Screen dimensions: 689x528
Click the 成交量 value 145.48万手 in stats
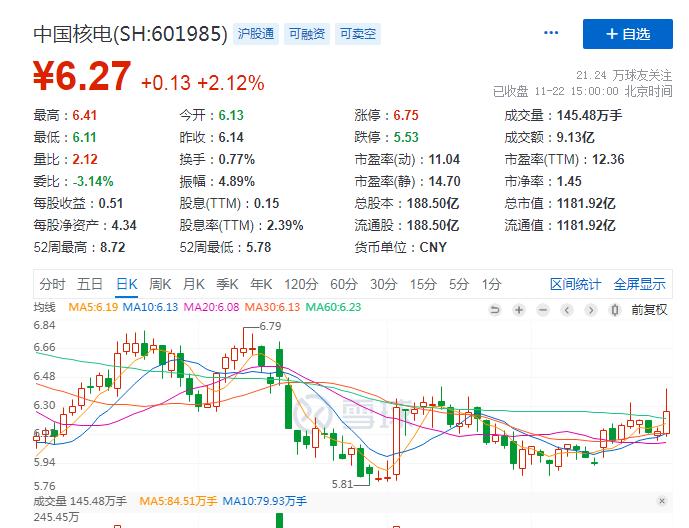589,116
